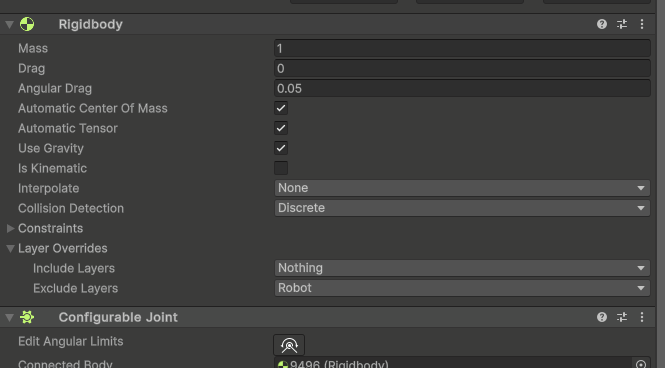Click the Drag property label

point(31,68)
